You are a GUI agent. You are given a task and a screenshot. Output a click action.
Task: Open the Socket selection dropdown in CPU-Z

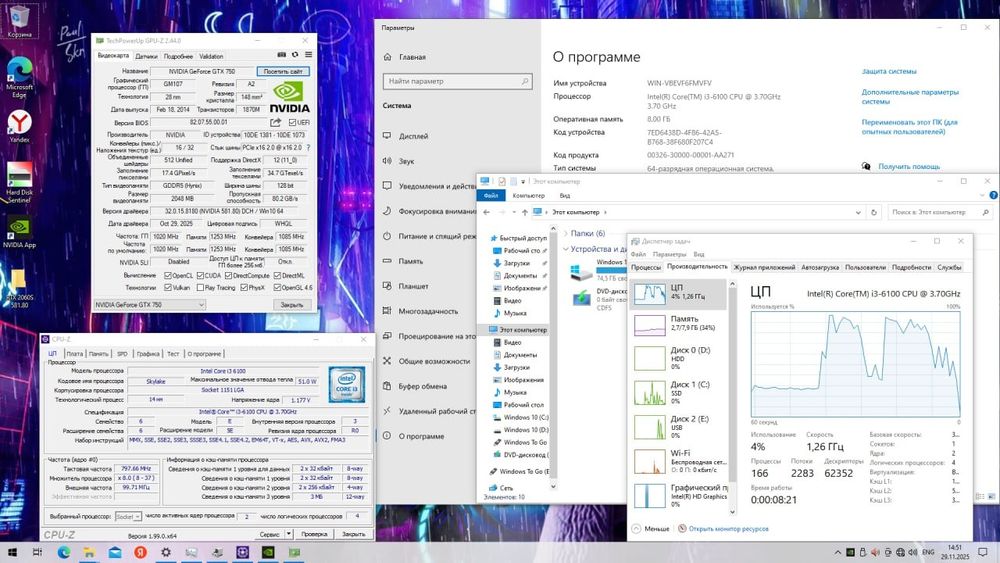(128, 516)
